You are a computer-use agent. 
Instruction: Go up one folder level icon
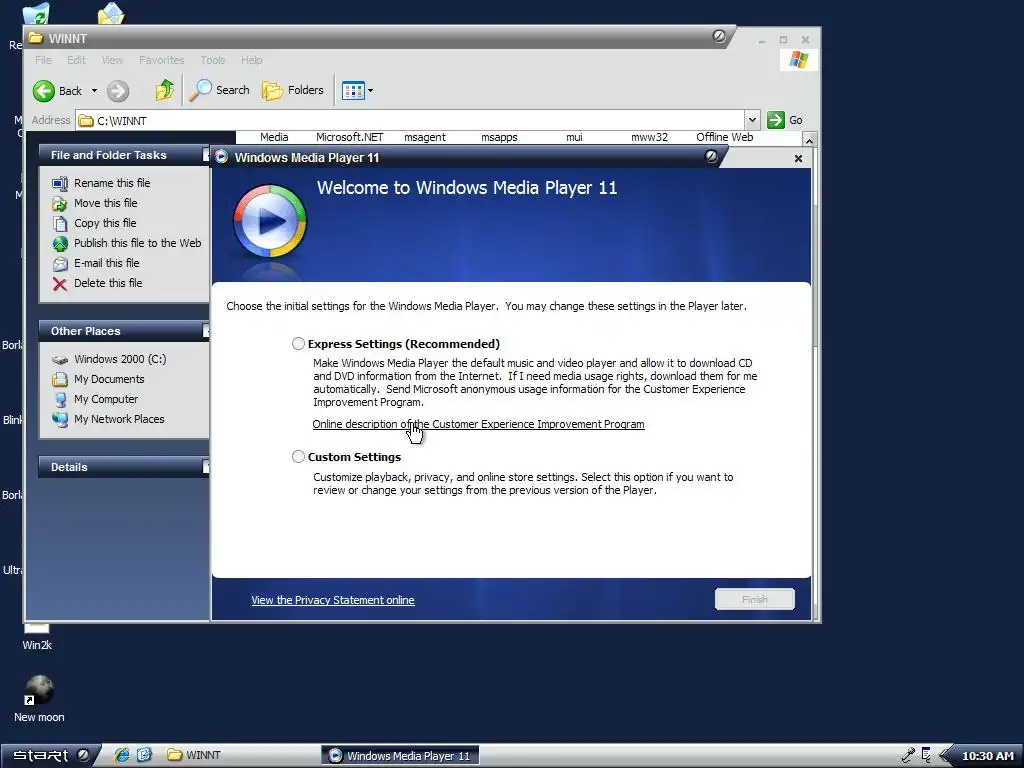click(x=165, y=90)
